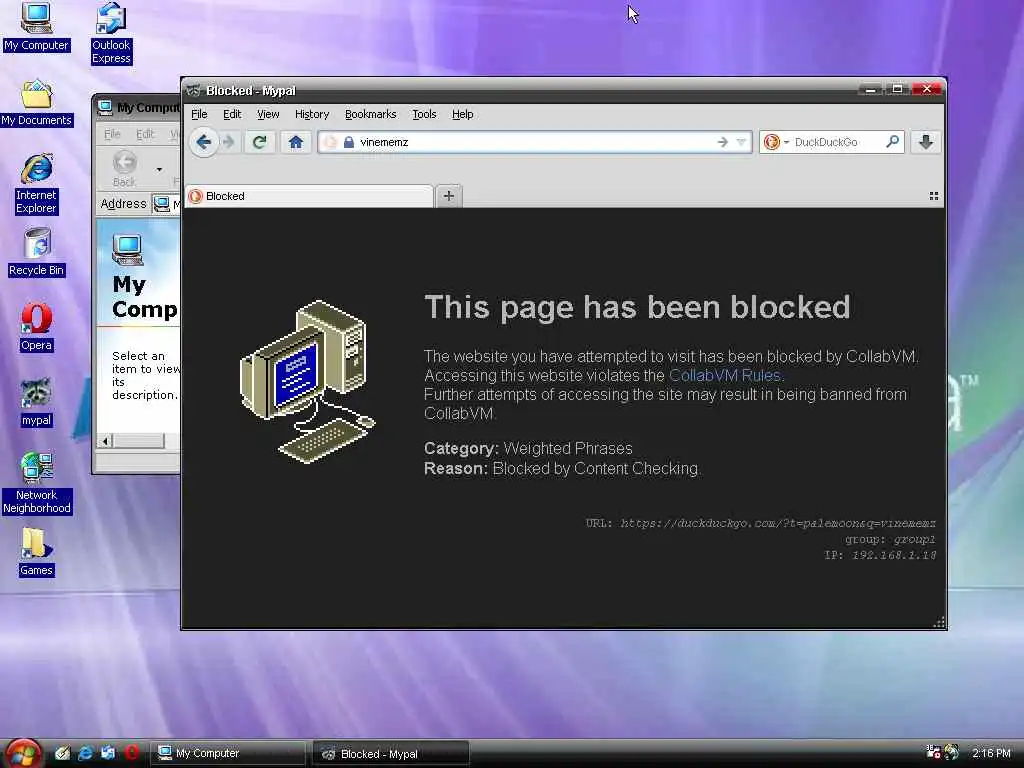This screenshot has width=1024, height=768.
Task: Click Outlook Express quick launch icon
Action: point(108,753)
